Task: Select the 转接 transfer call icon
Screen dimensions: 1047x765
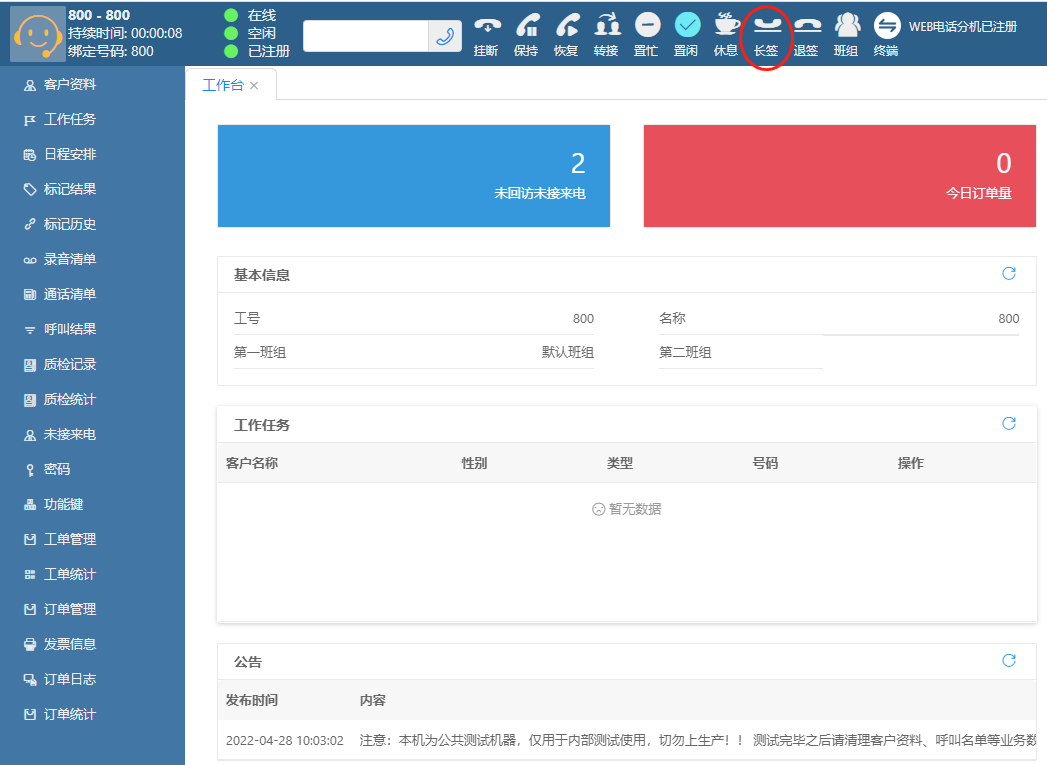Action: tap(607, 26)
